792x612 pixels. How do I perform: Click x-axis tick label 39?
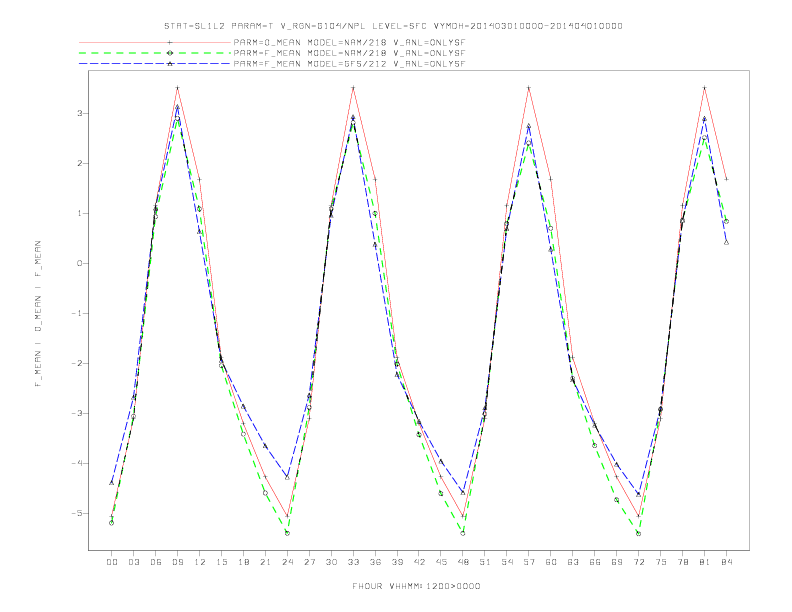397,562
